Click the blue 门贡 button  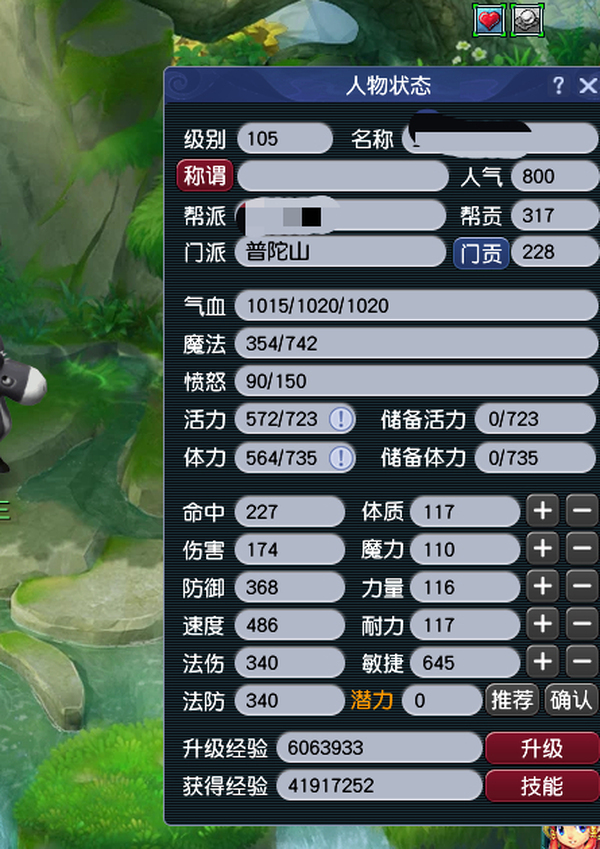click(481, 253)
